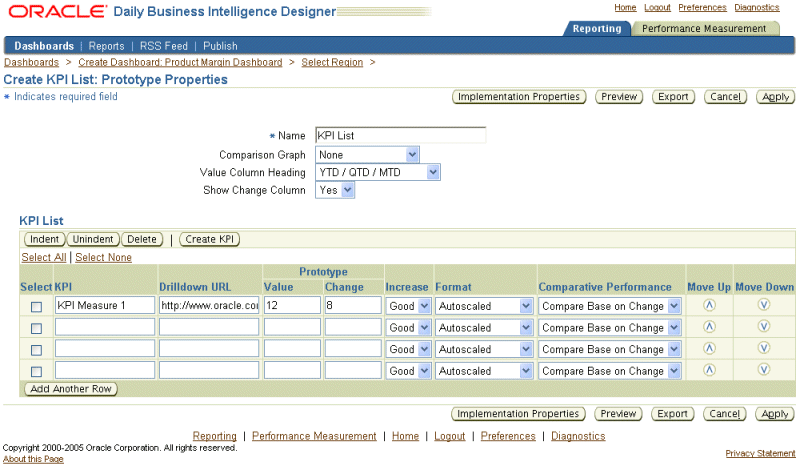Click Add Another Row button
The width and height of the screenshot is (800, 466).
[x=71, y=389]
